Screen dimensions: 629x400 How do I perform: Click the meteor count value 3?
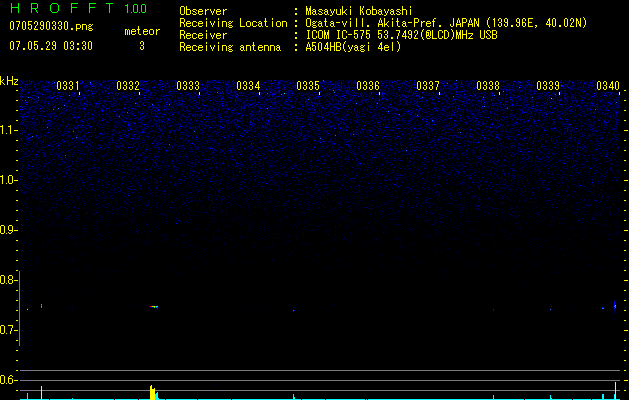[x=142, y=46]
